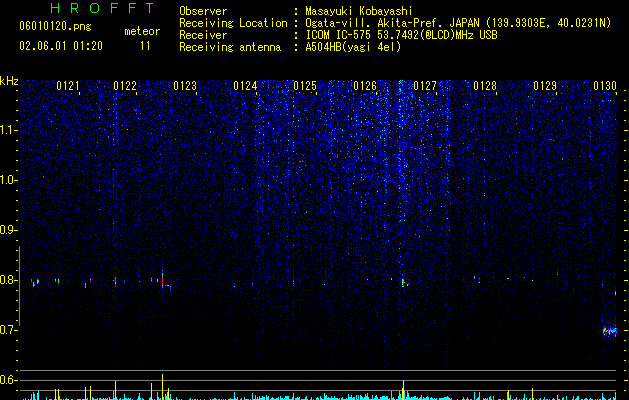This screenshot has height=400, width=629.
Task: Click the 0129 time marker
Action: click(545, 86)
